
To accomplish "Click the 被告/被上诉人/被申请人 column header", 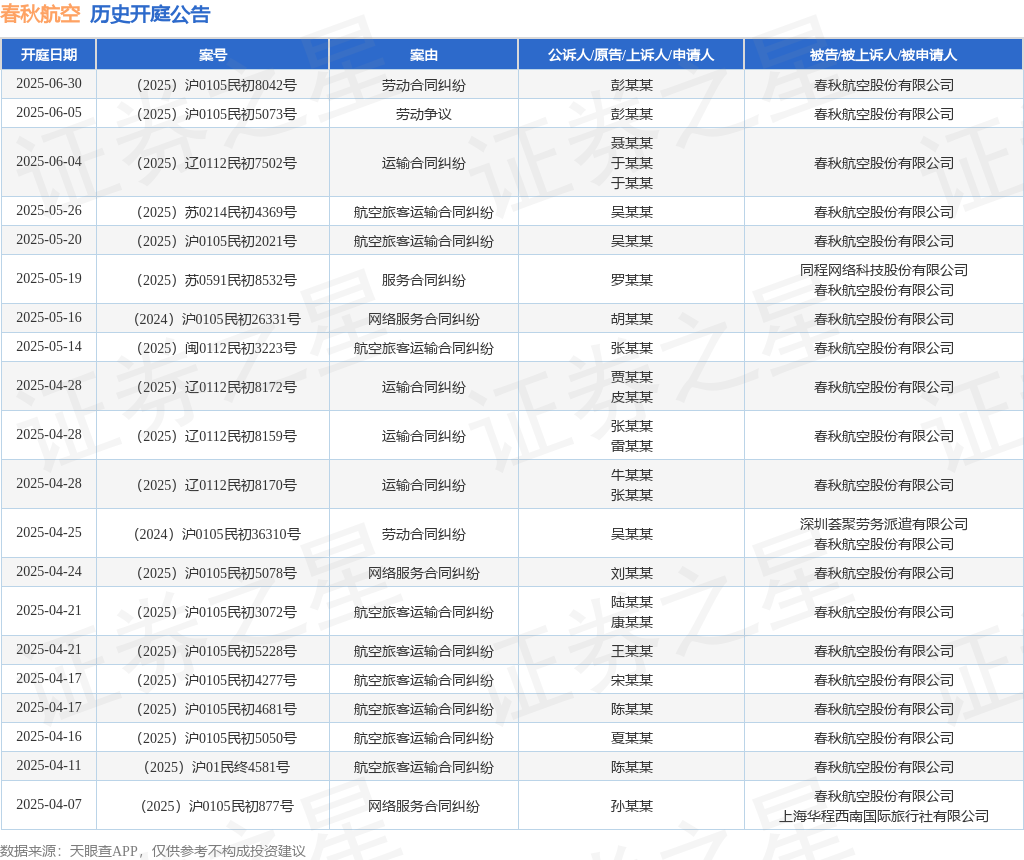I will pos(884,55).
